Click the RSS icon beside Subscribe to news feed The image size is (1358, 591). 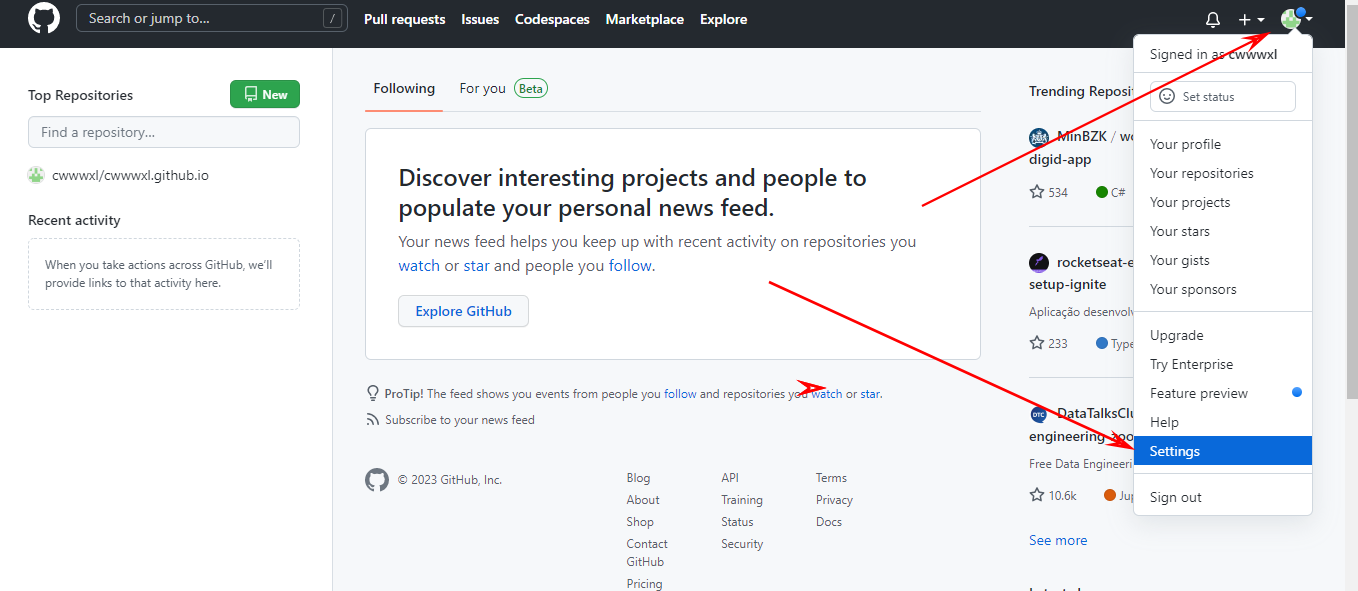[x=373, y=420]
